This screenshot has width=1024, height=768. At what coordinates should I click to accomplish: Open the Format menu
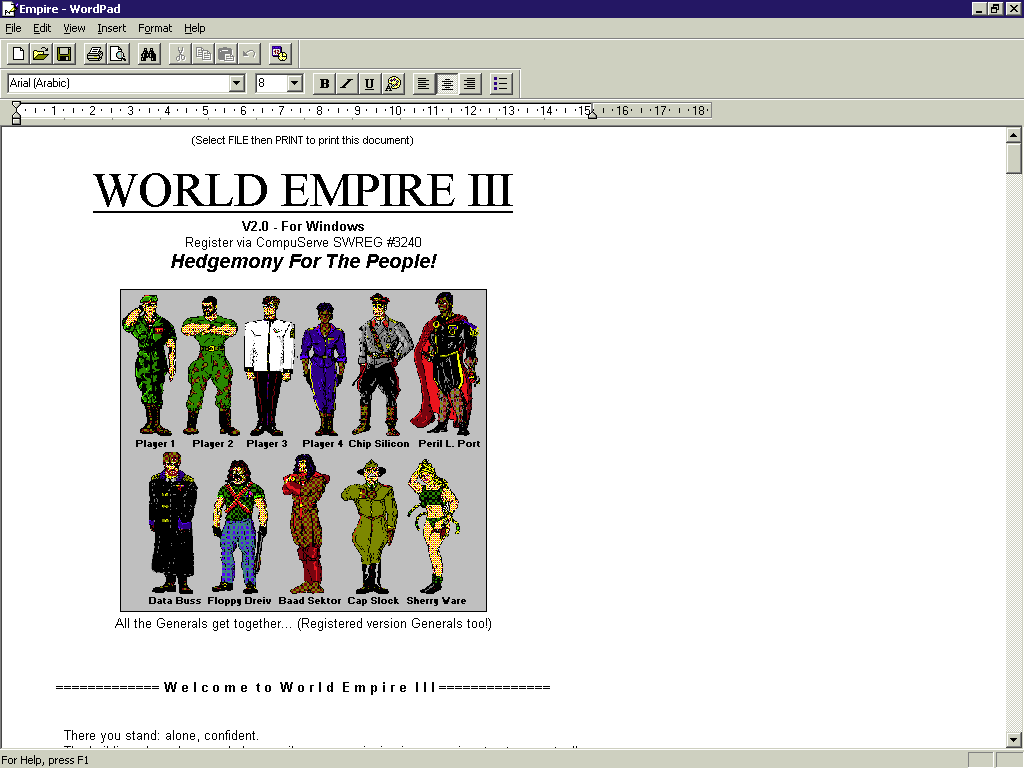[x=154, y=28]
